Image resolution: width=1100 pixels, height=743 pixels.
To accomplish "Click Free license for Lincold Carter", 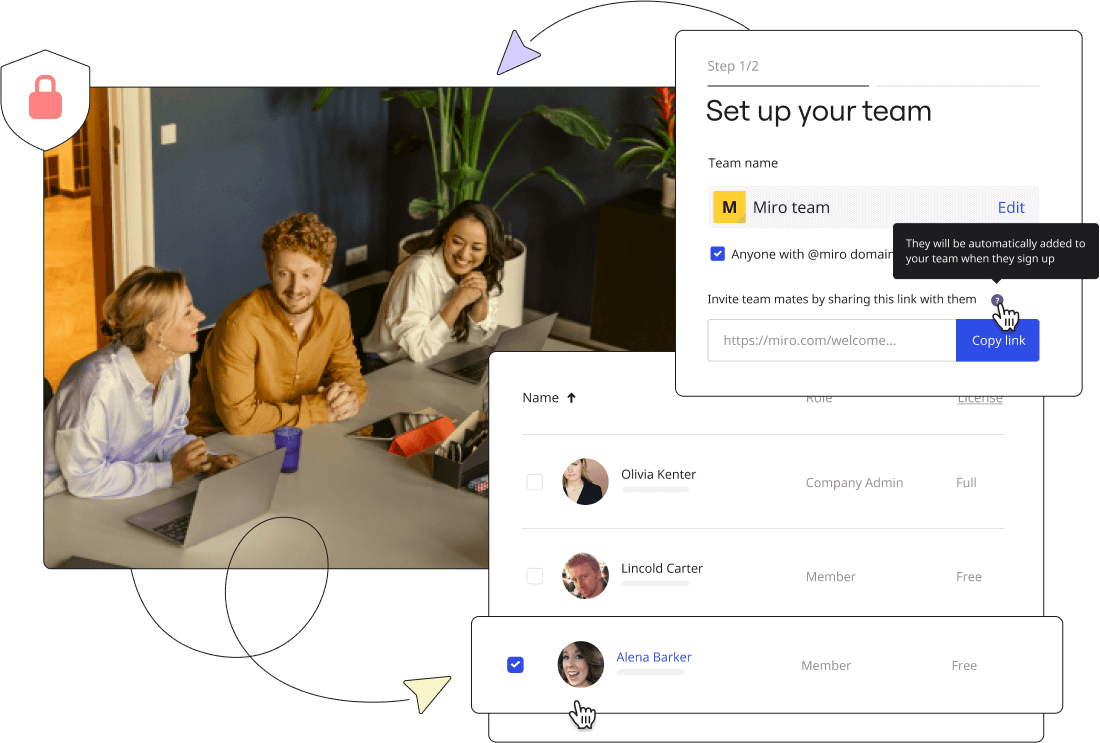I will [x=968, y=577].
